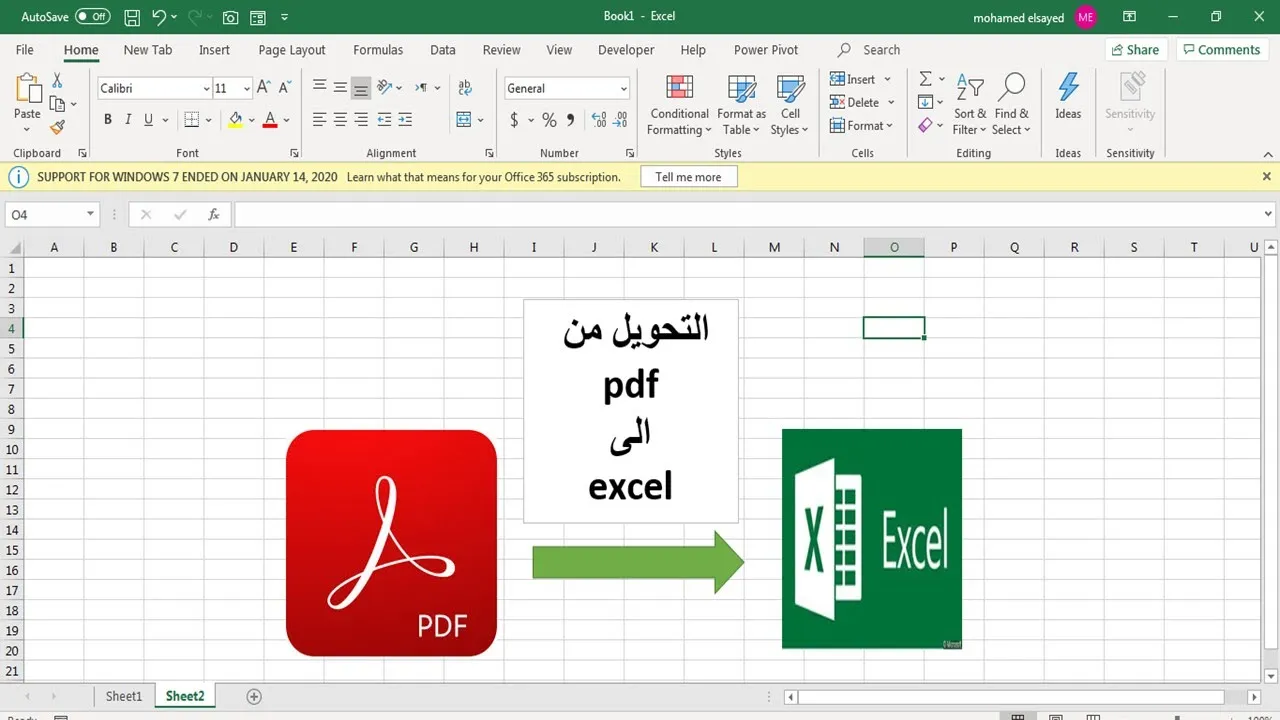Apply Comma Style format
Viewport: 1280px width, 720px height.
(x=571, y=120)
